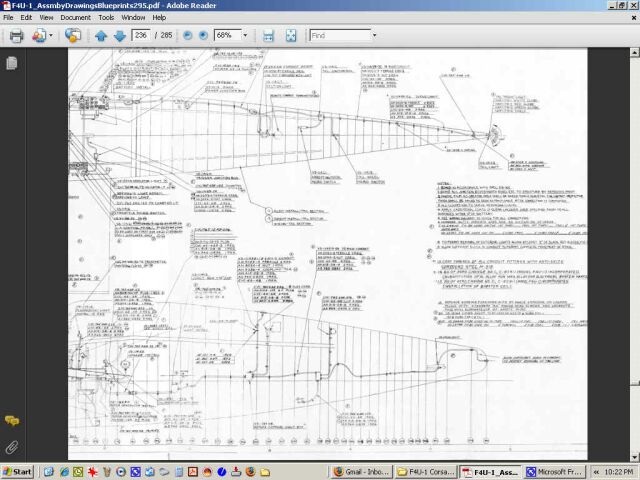Viewport: 640px width, 480px height.
Task: Click the fit width scrolling mode icon
Action: click(x=268, y=36)
